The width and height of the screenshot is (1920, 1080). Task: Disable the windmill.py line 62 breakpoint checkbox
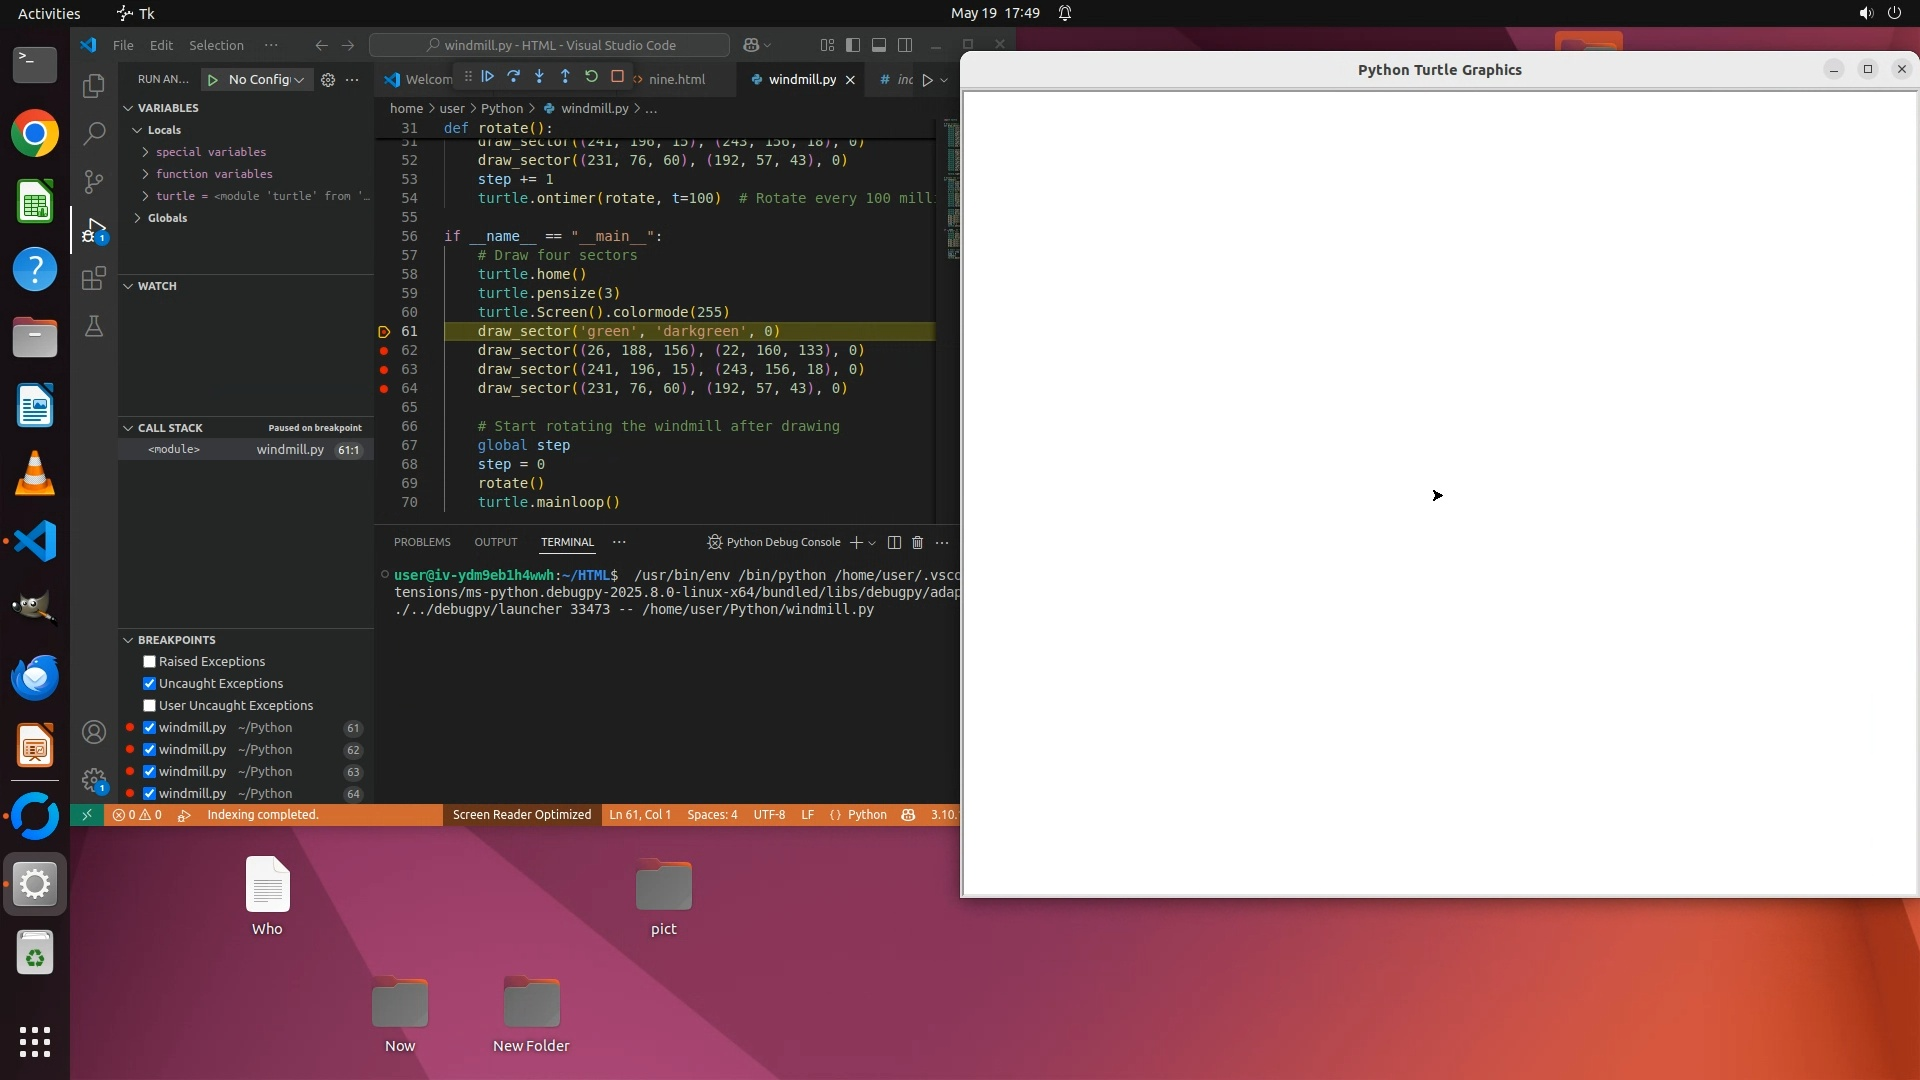[x=149, y=750]
